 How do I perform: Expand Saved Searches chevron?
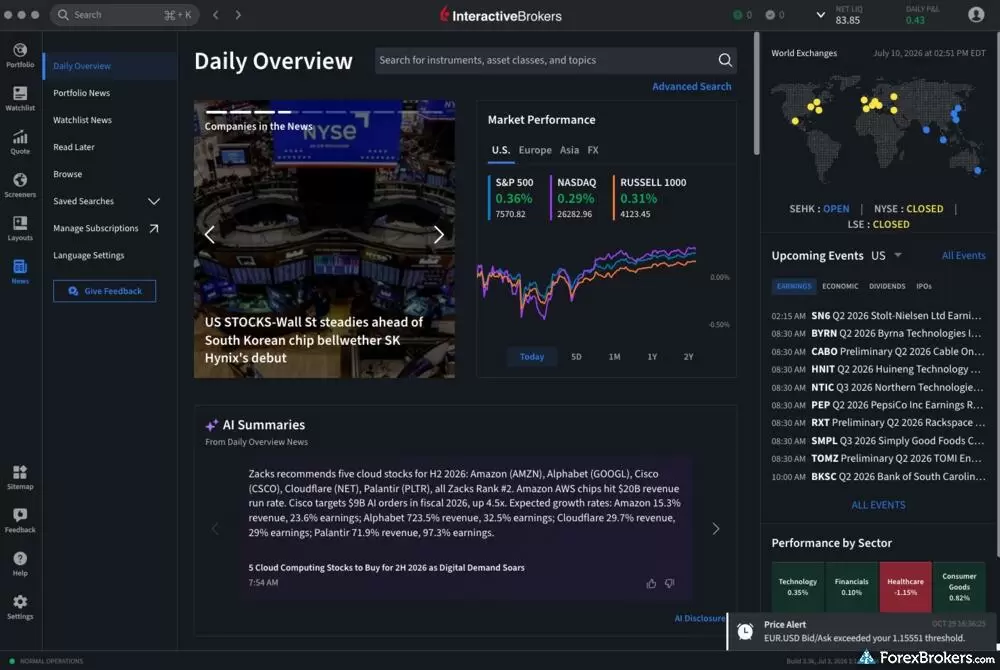pos(154,201)
